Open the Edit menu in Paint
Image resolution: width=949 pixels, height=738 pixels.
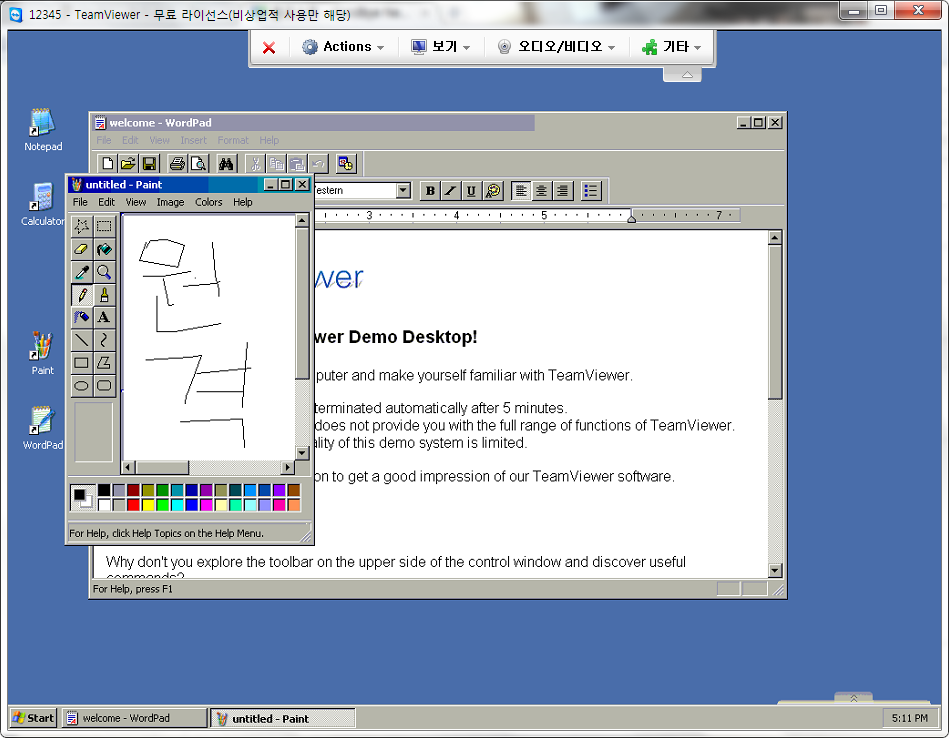(x=107, y=202)
